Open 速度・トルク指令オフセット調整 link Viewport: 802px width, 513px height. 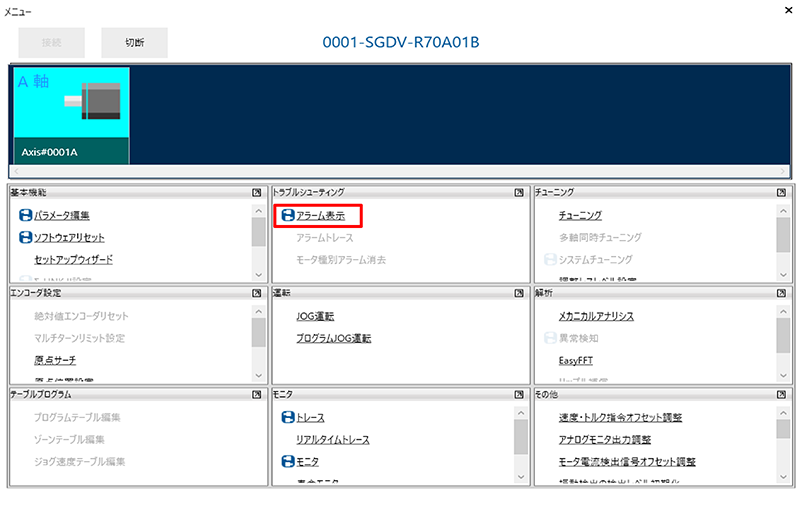pyautogui.click(x=620, y=417)
